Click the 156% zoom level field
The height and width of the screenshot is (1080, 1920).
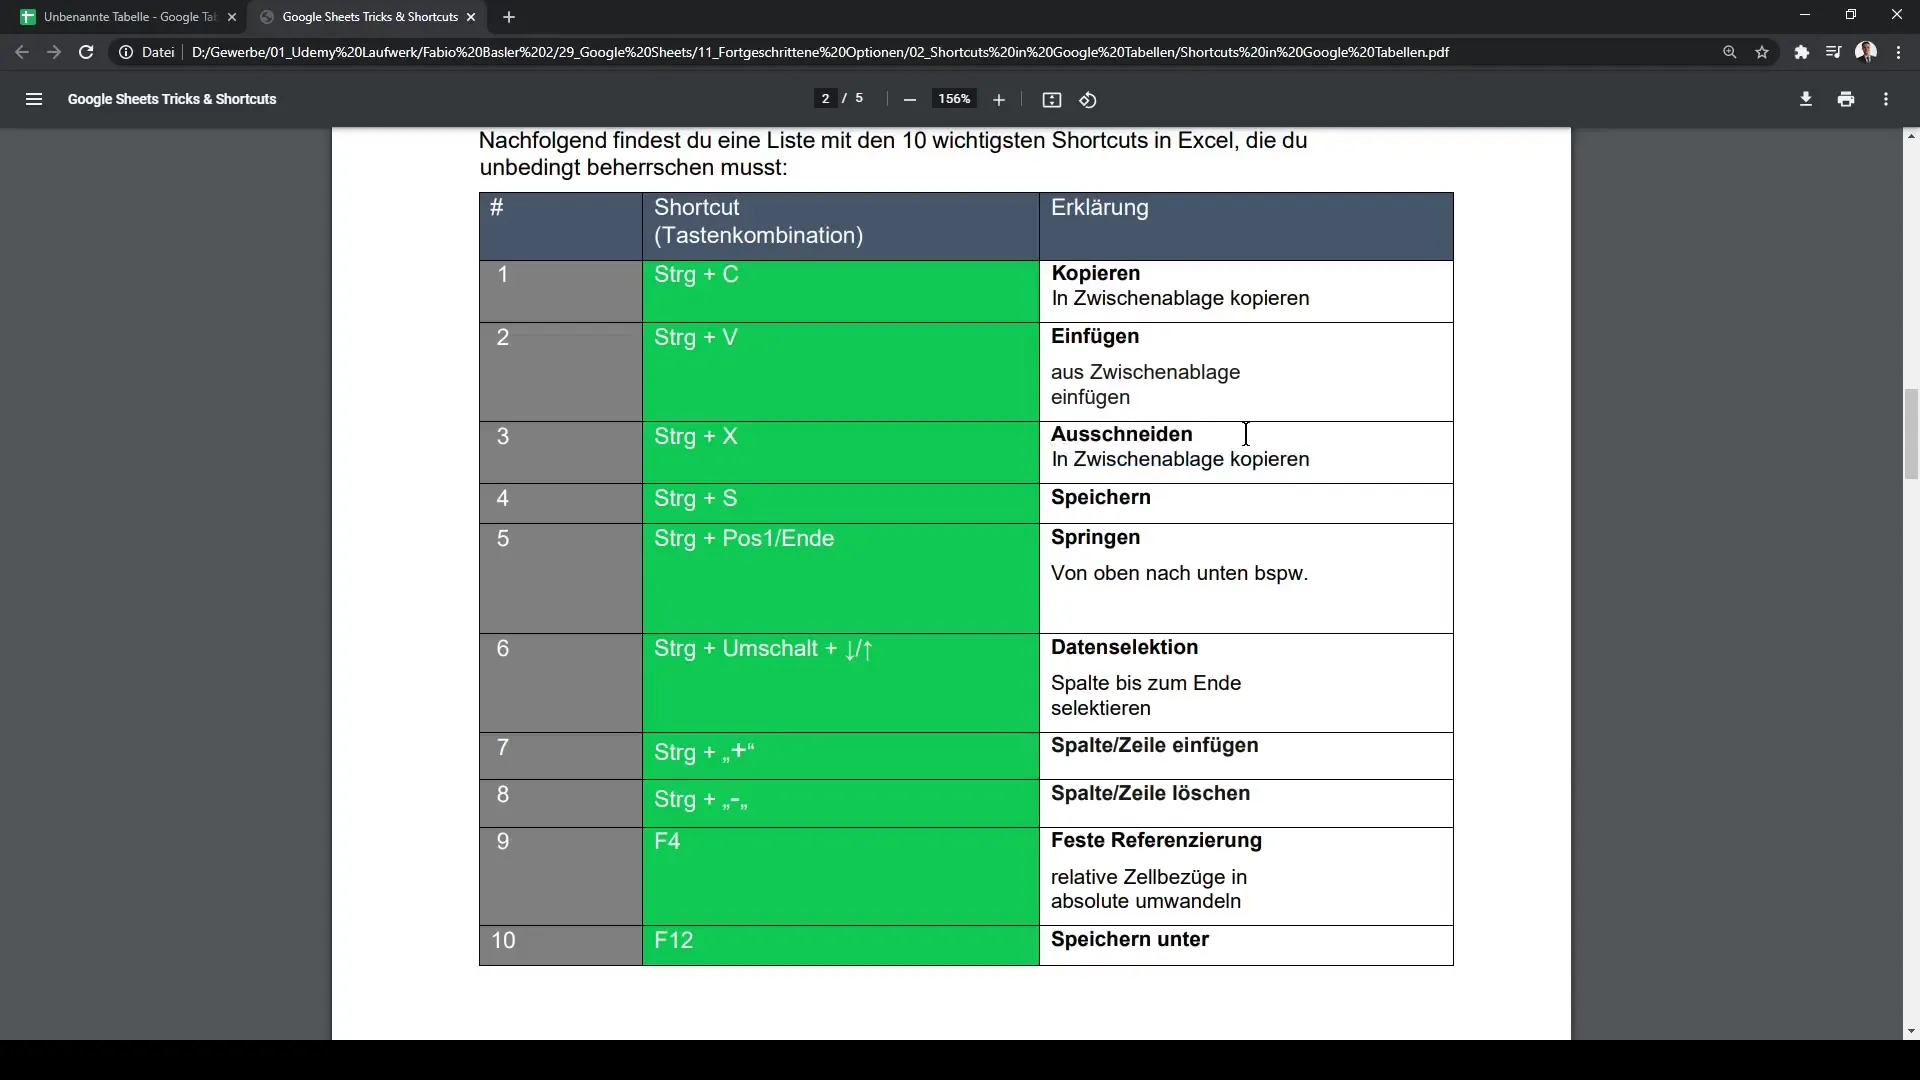[x=954, y=99]
